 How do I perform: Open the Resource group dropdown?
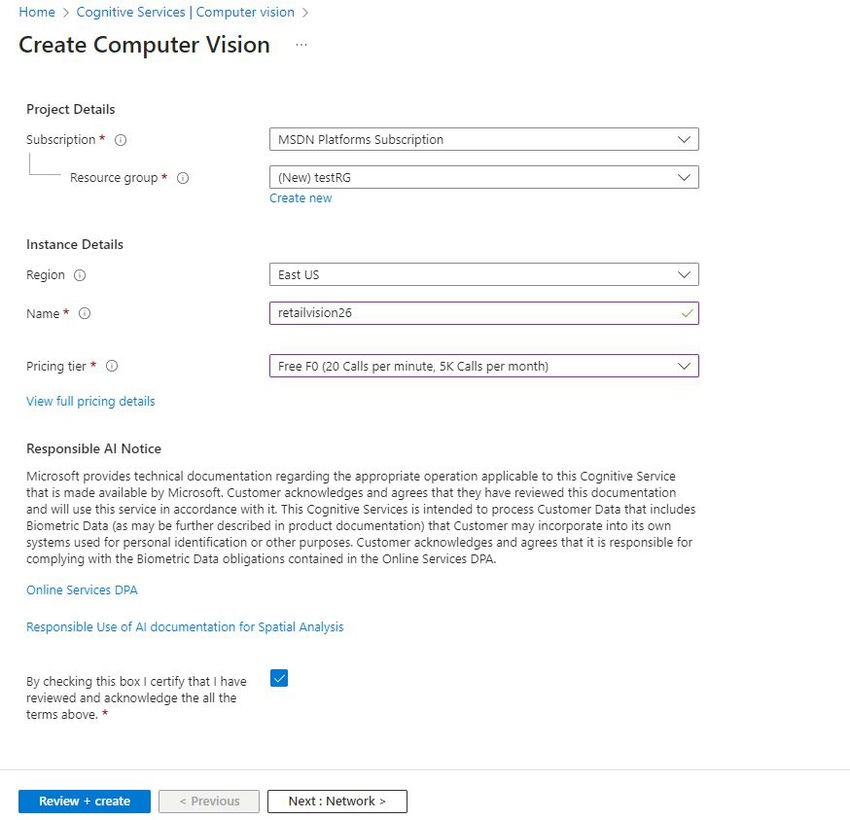click(483, 178)
